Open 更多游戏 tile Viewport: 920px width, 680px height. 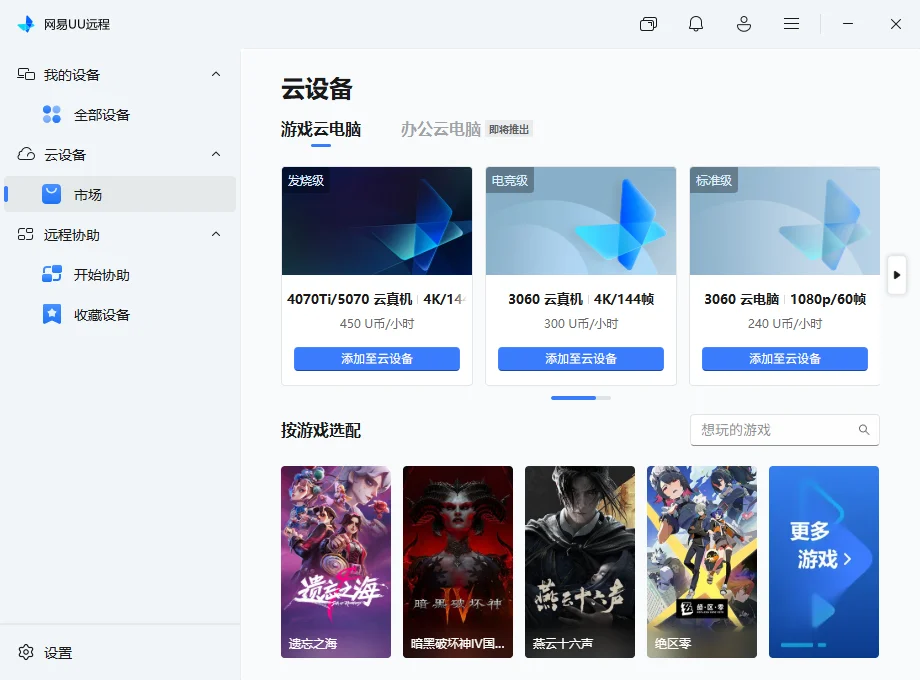824,561
